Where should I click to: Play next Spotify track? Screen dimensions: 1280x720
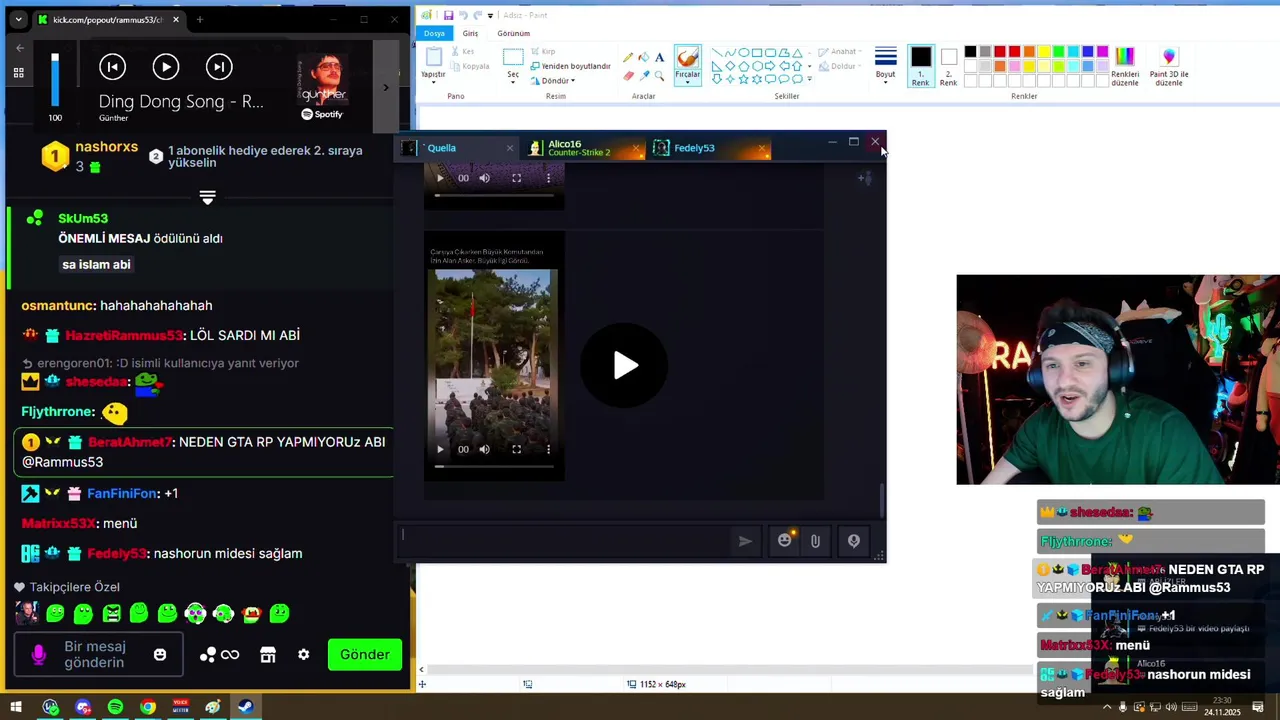click(x=219, y=67)
